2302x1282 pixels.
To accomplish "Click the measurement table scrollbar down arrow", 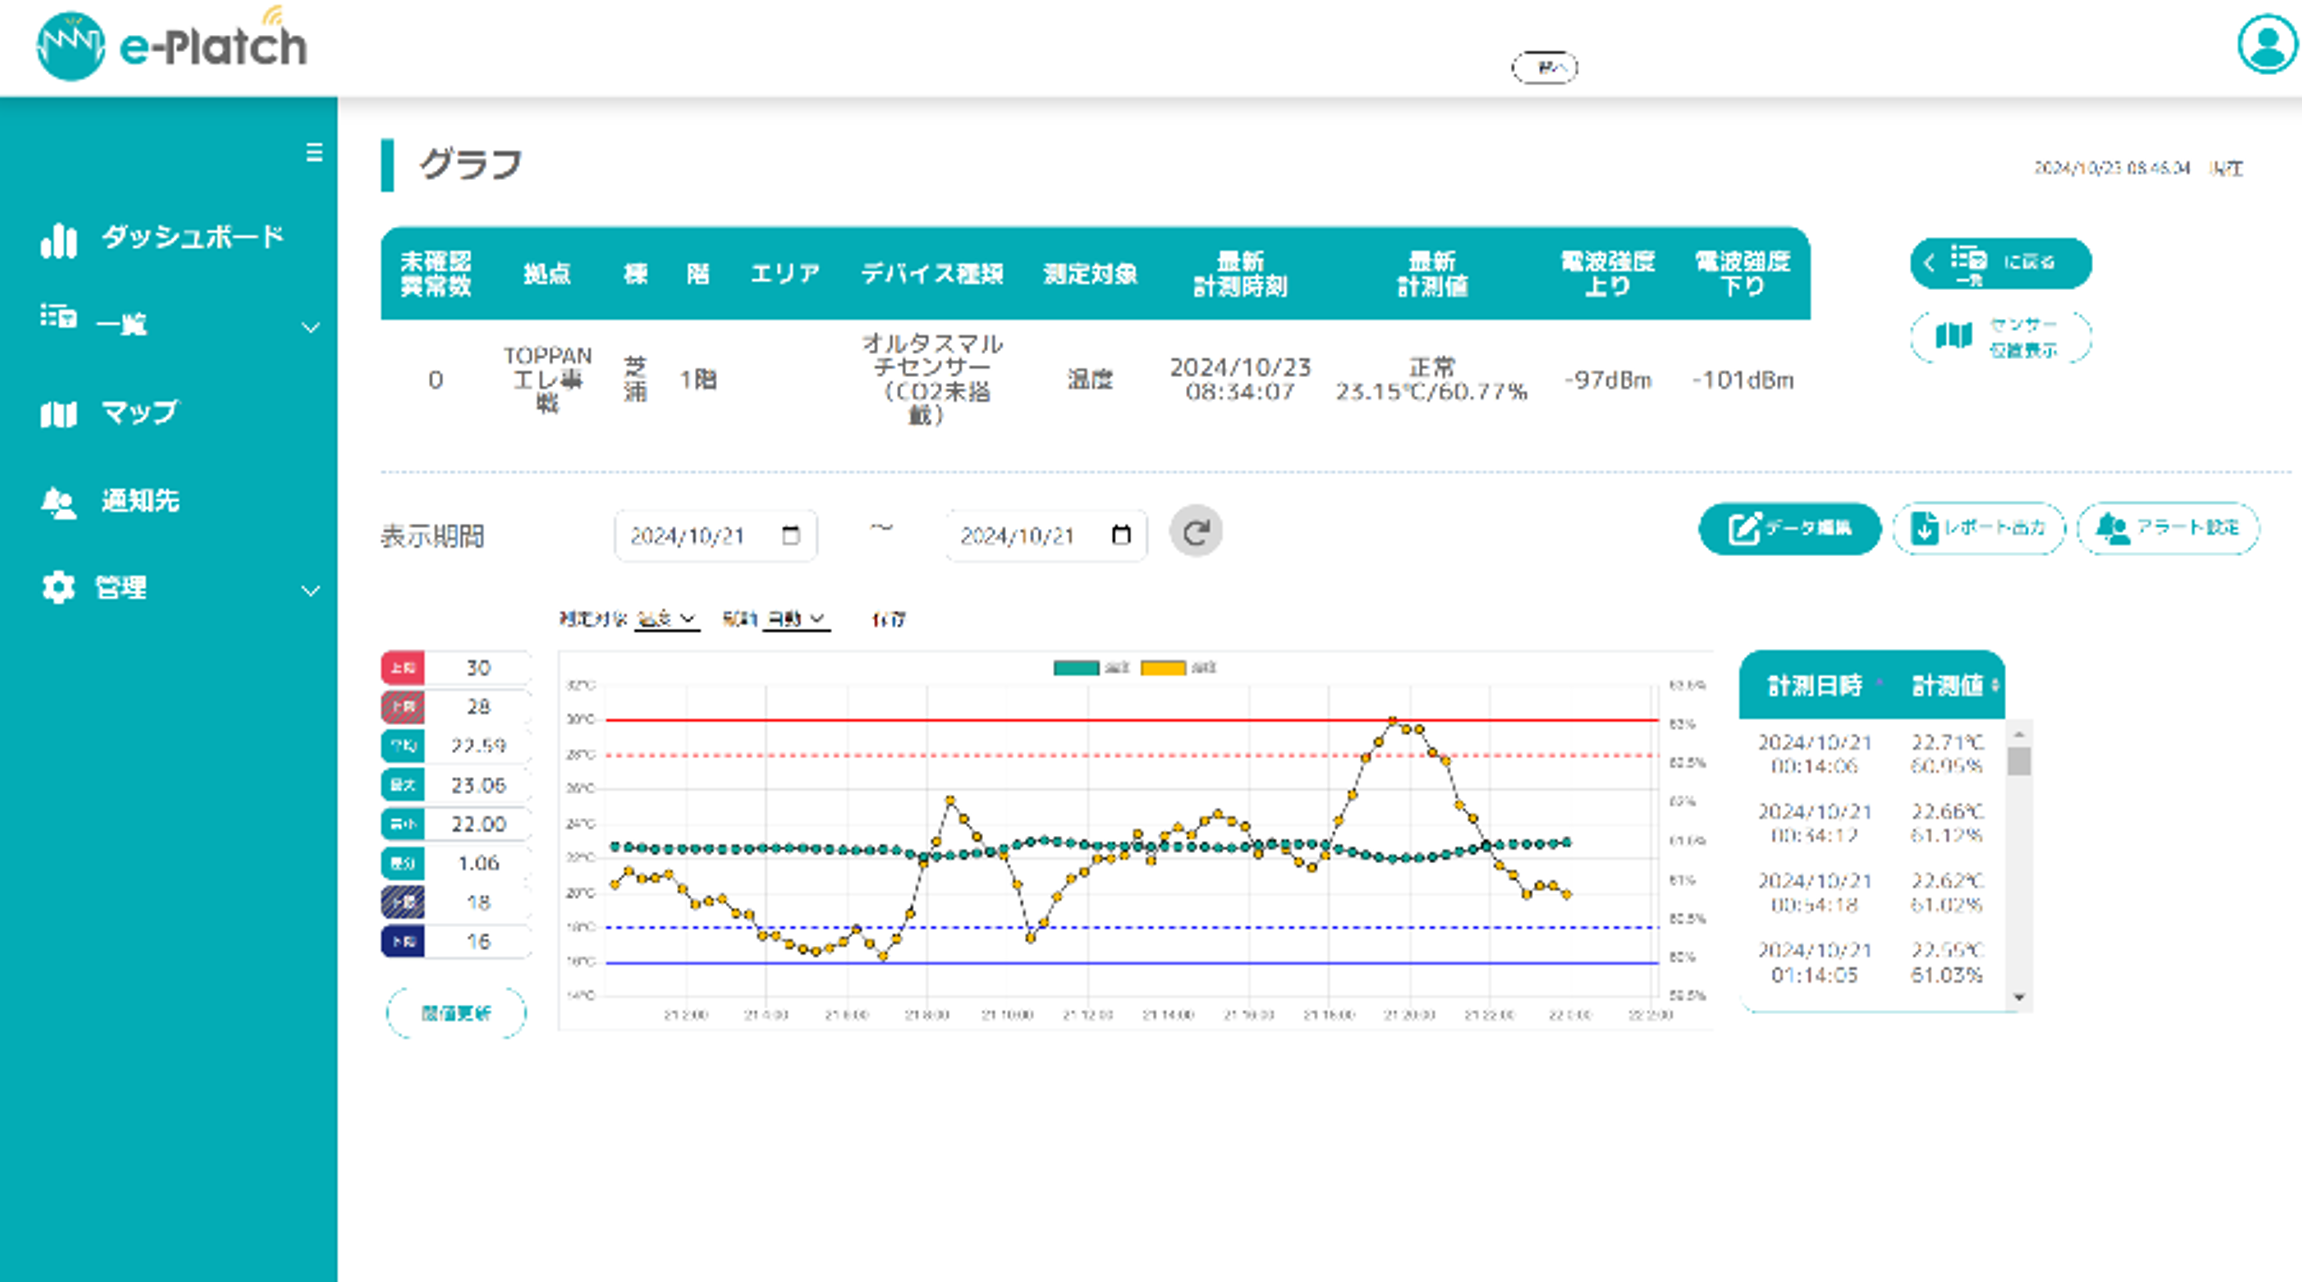I will click(x=2019, y=997).
